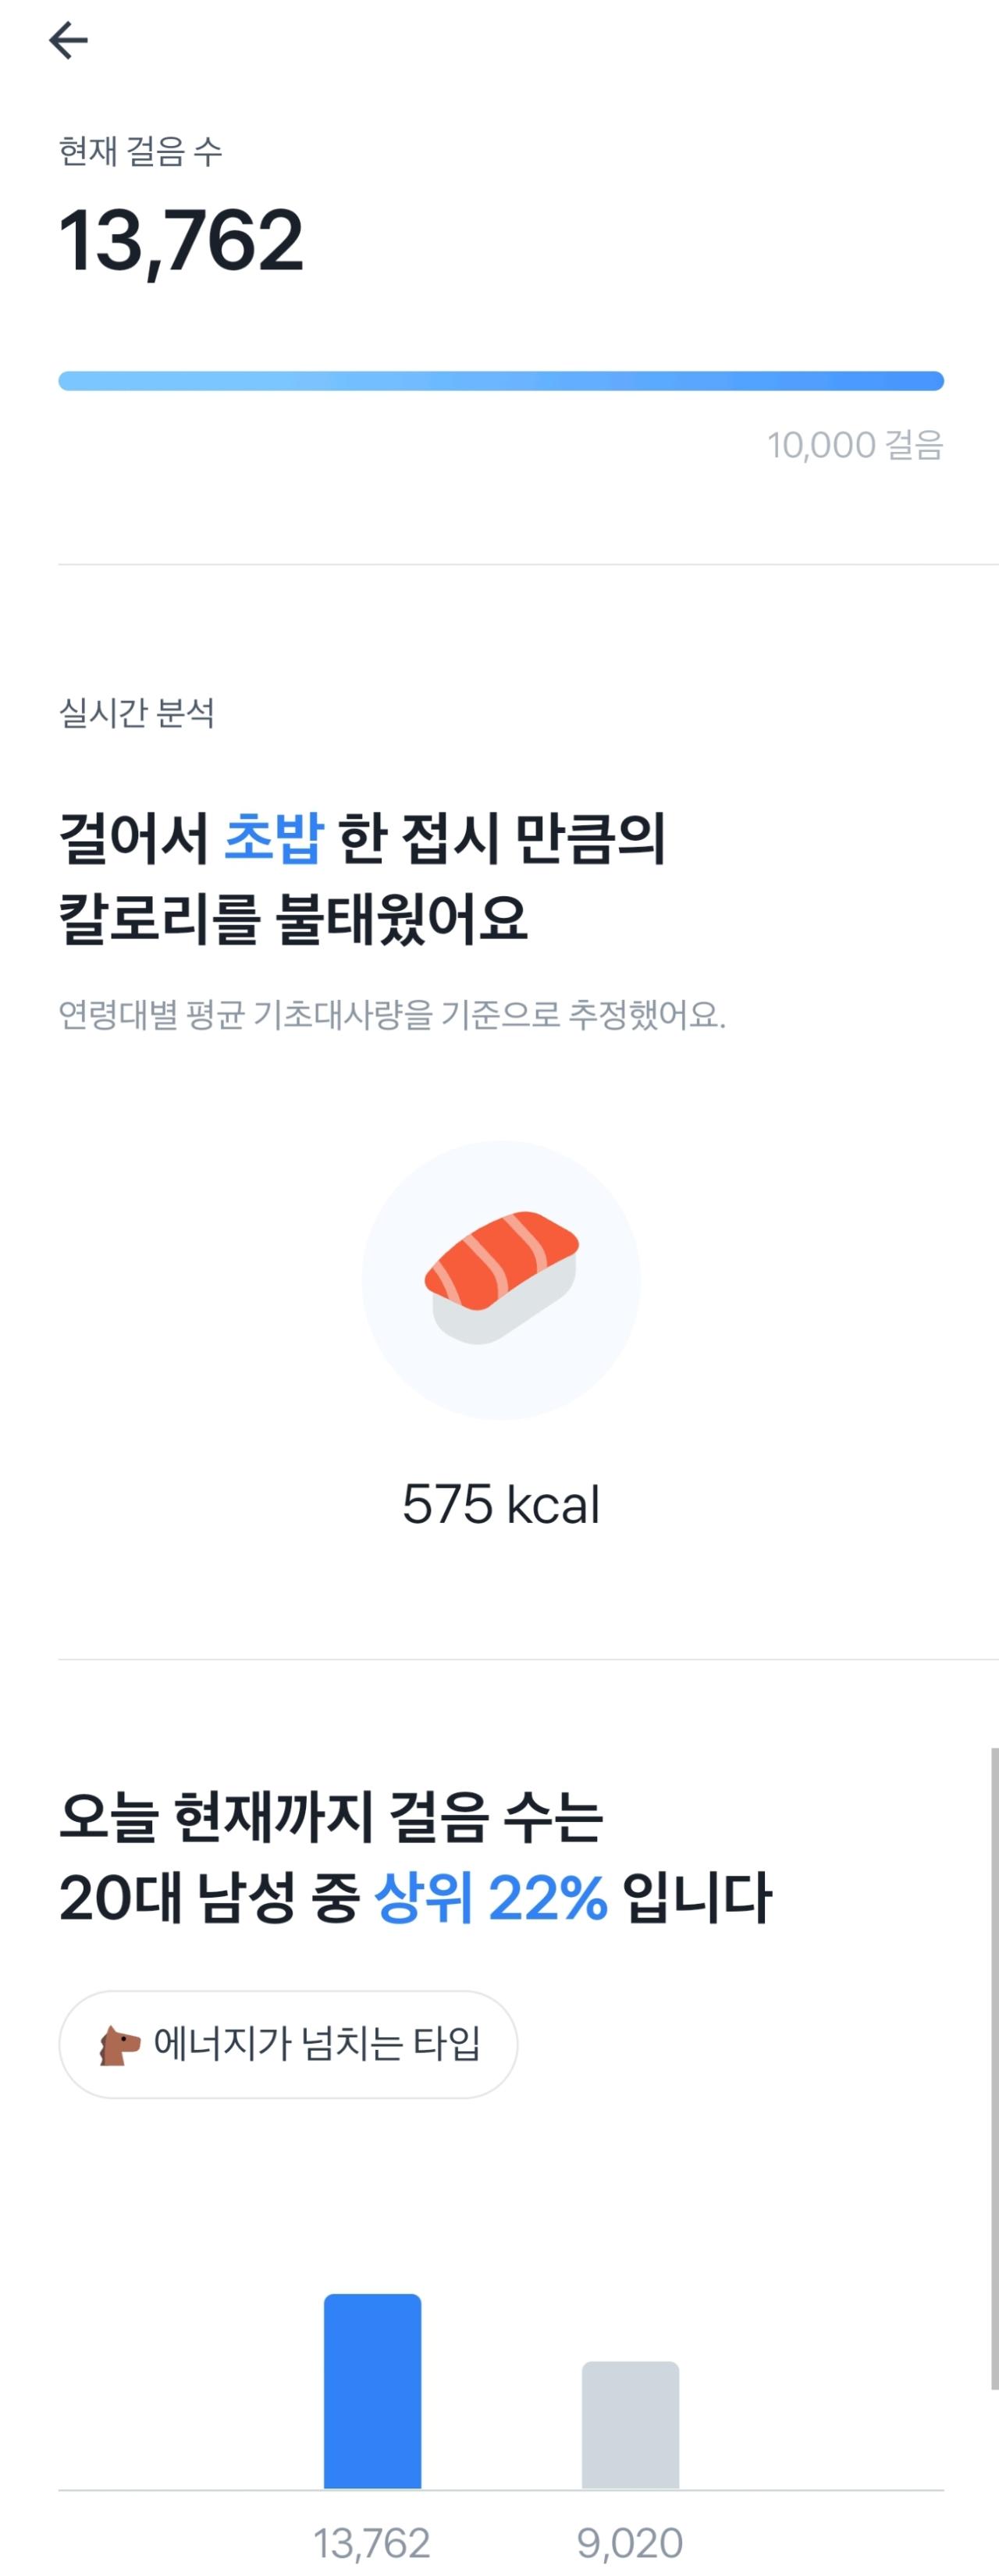Tap the 상위 22% highlighted text
Viewport: 999px width, 2576px height.
coord(491,1896)
